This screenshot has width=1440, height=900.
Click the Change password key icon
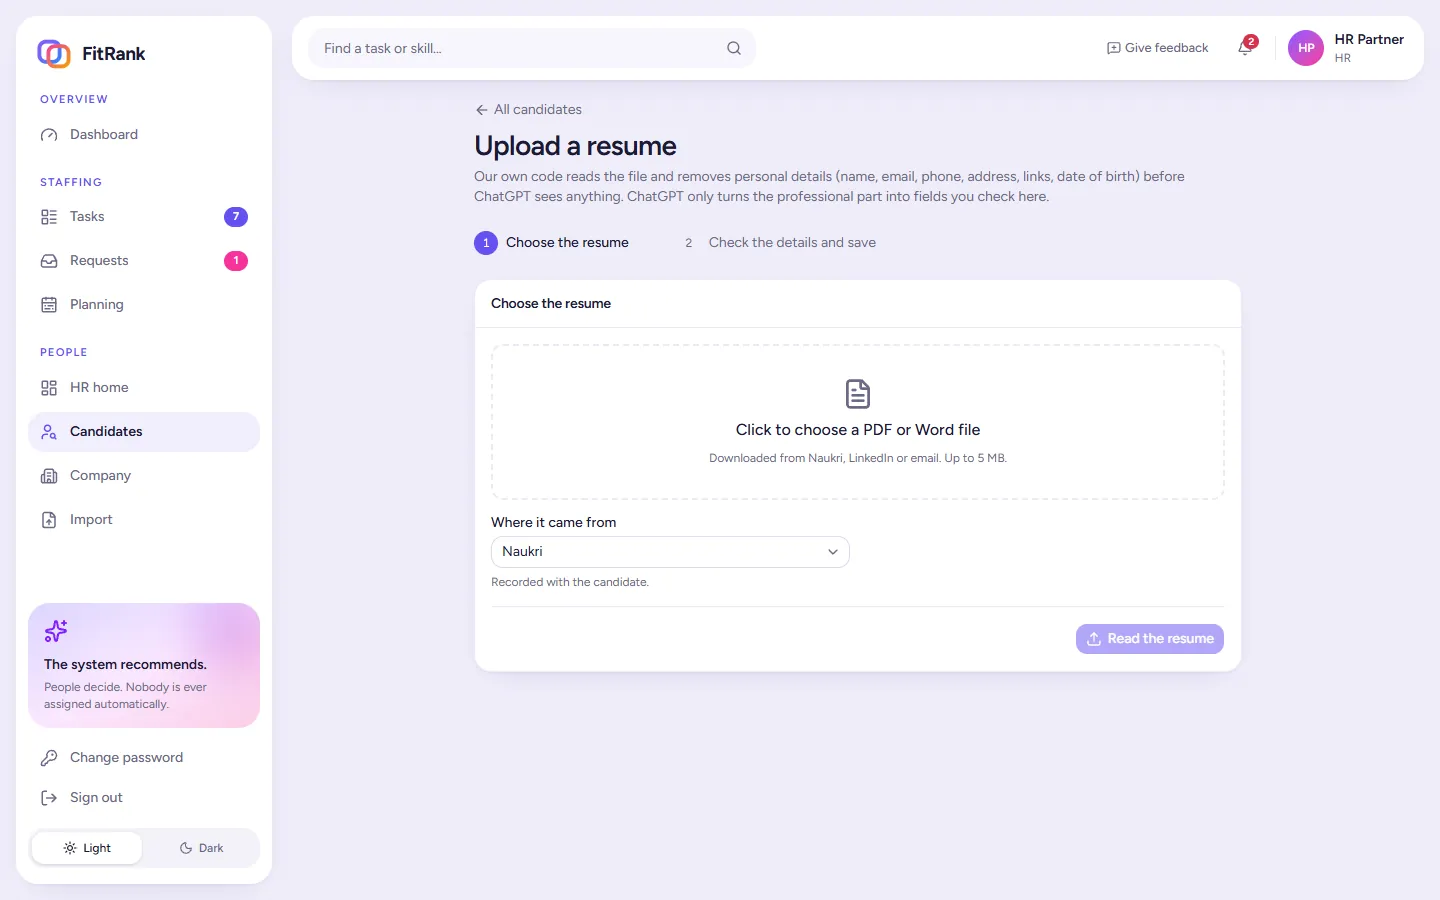(49, 758)
